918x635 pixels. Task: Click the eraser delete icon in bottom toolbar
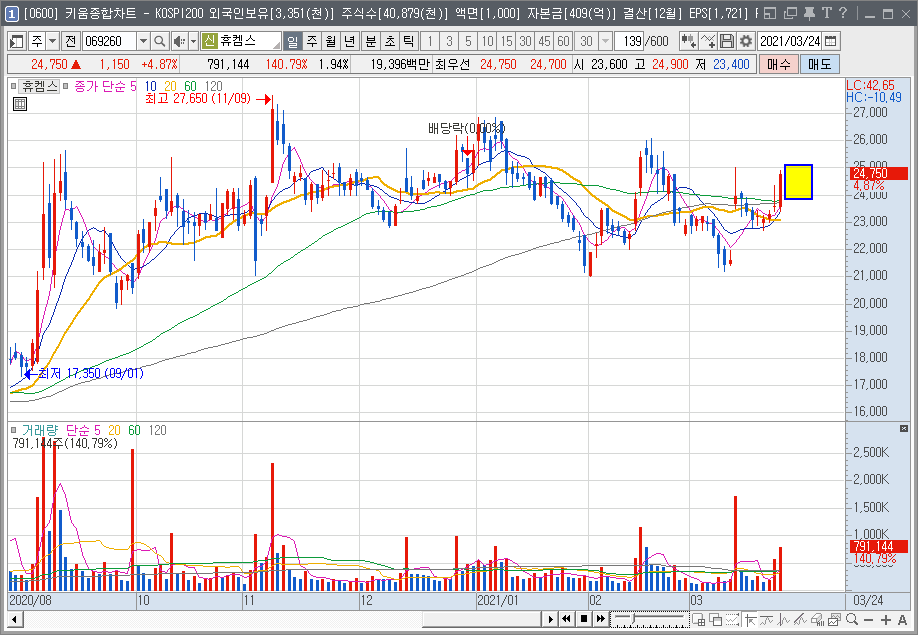pyautogui.click(x=817, y=619)
